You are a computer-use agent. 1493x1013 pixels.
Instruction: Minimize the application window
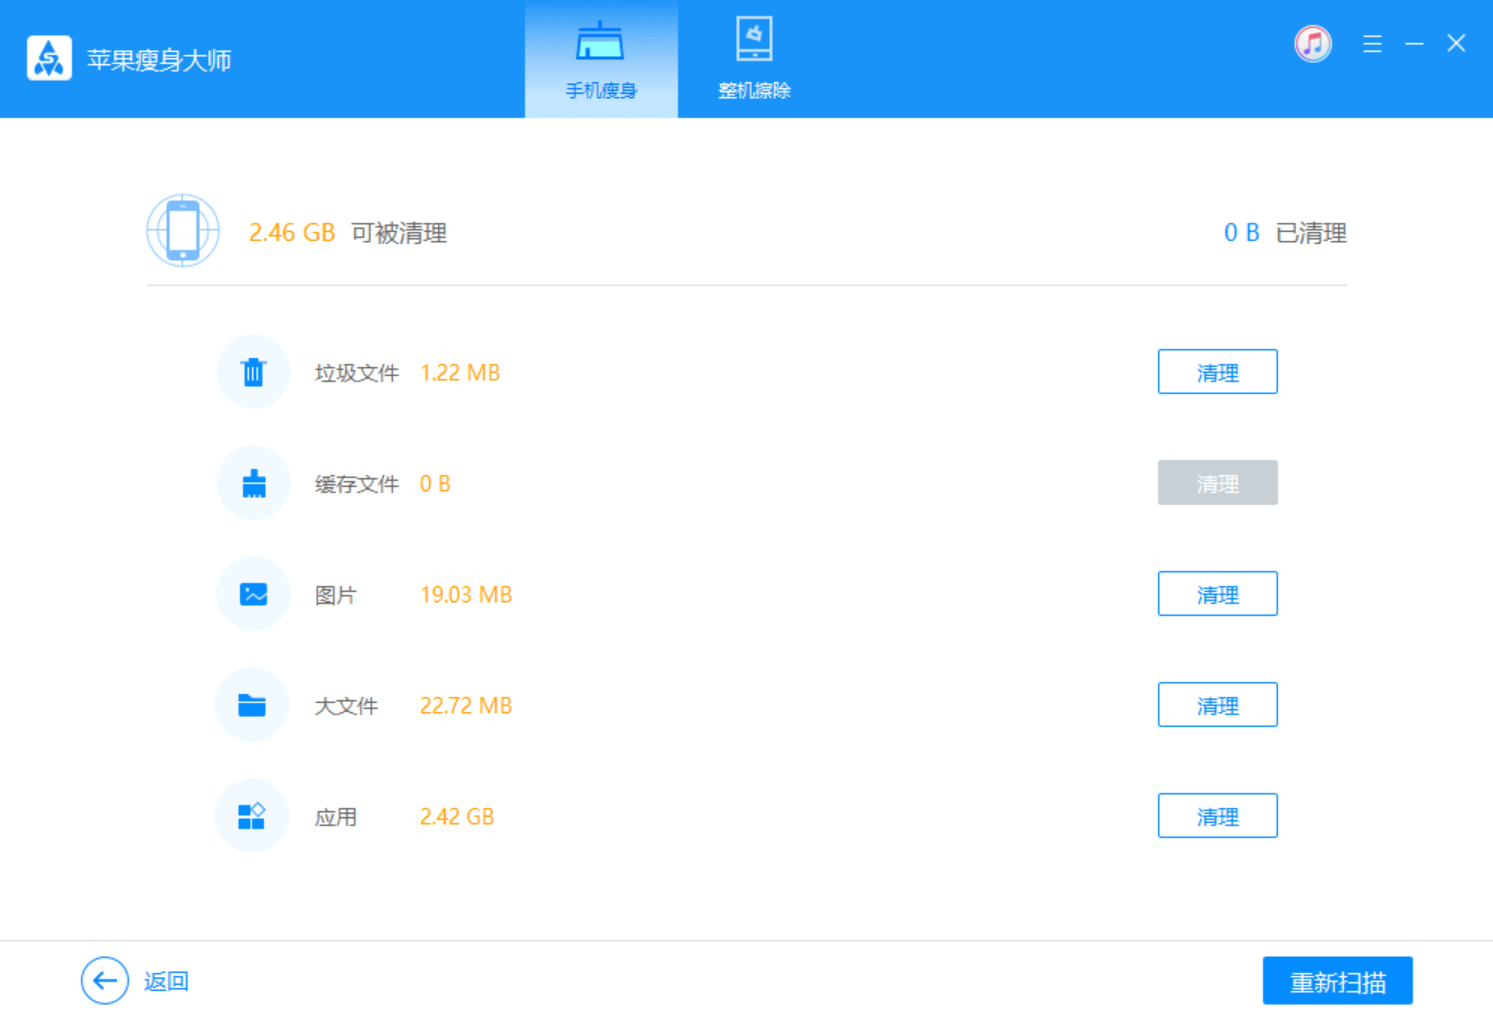coord(1414,44)
